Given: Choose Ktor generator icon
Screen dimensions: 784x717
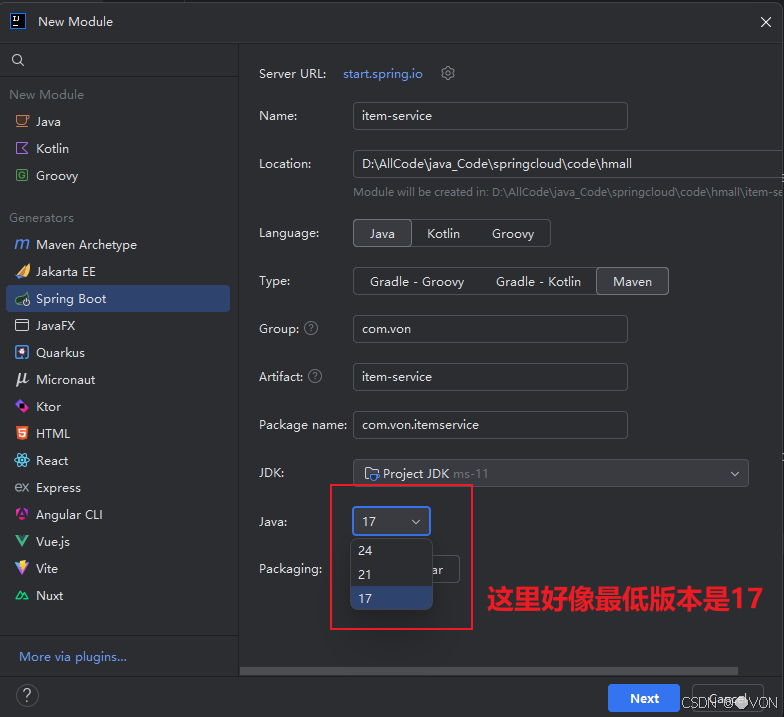Looking at the screenshot, I should pos(22,406).
